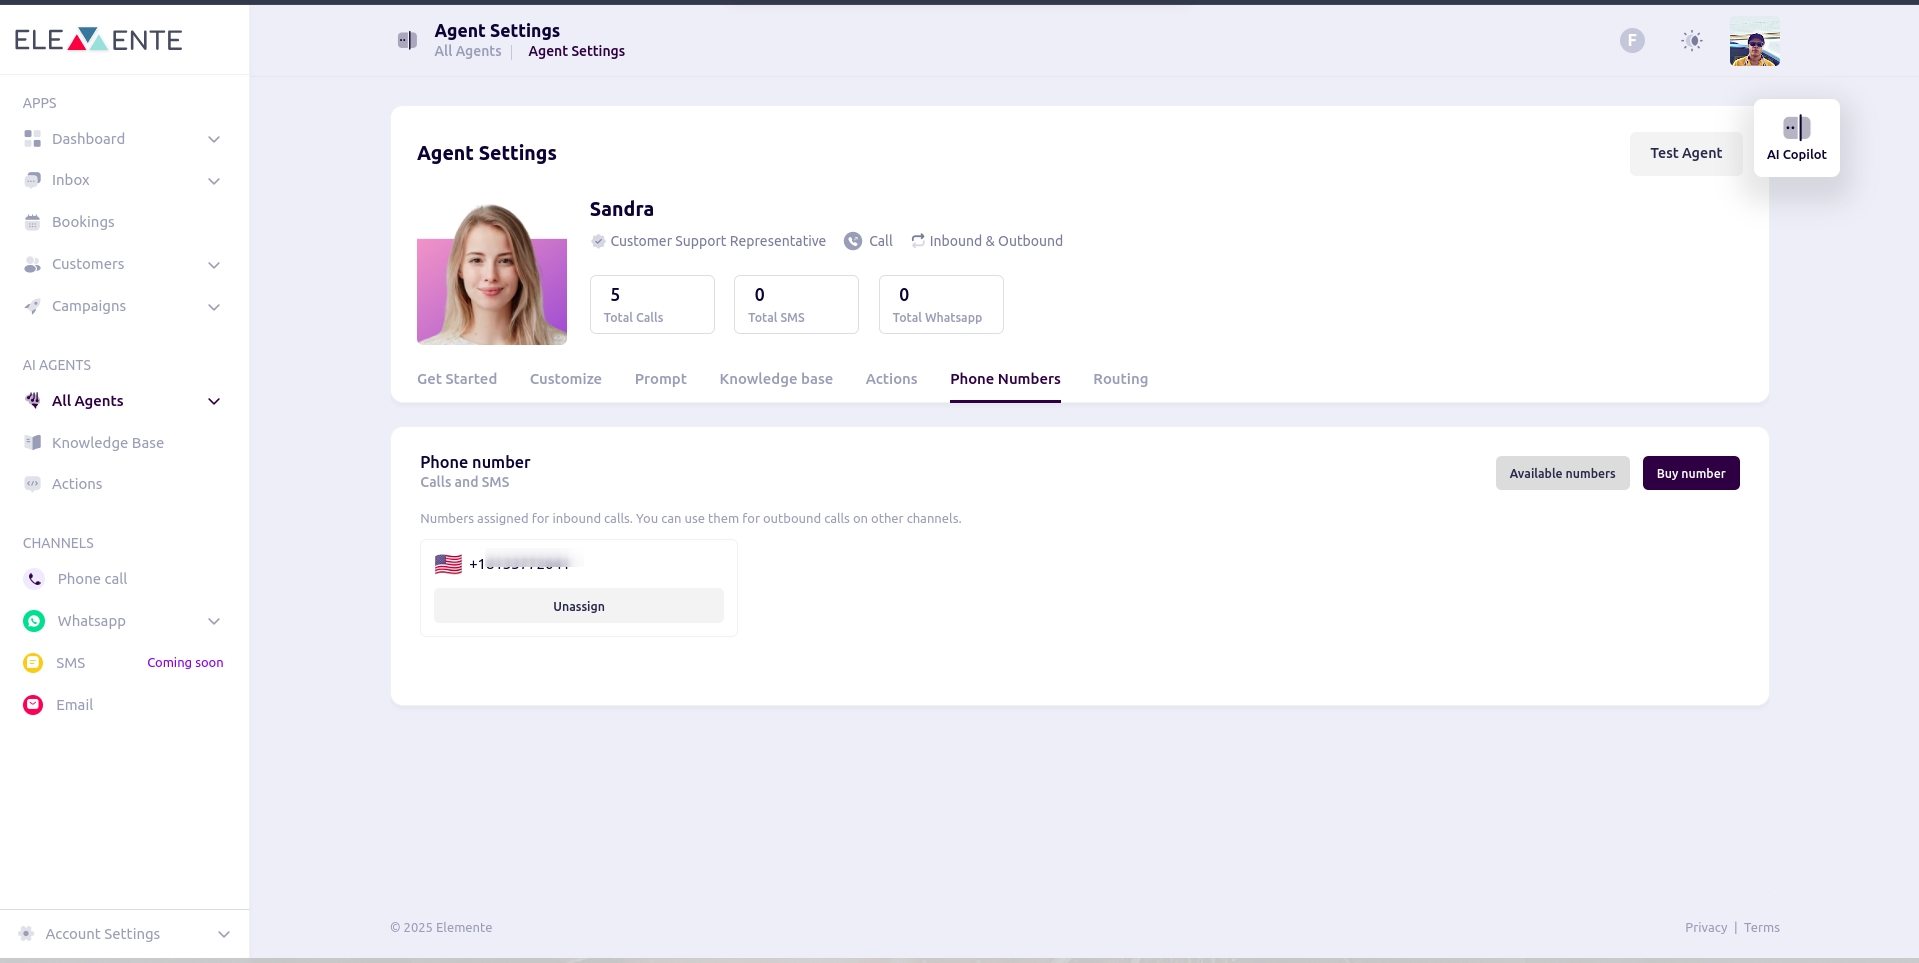Collapse the All Agents chevron
Viewport: 1919px width, 963px height.
[x=214, y=401]
